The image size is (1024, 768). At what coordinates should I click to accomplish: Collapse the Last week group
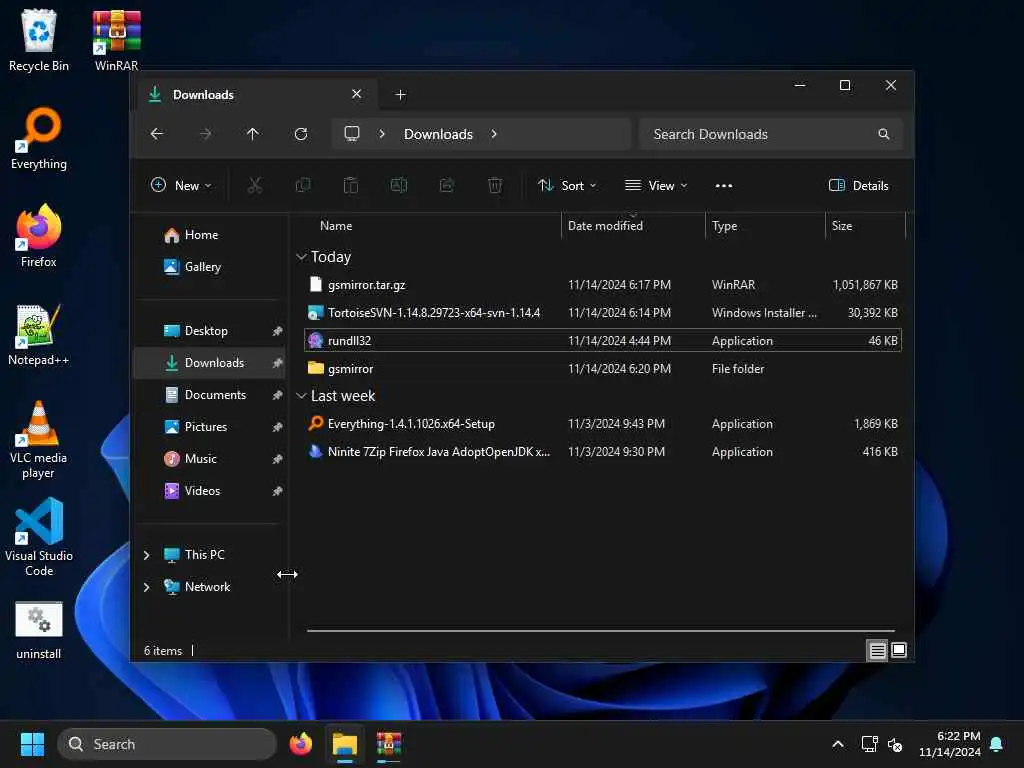[x=301, y=396]
